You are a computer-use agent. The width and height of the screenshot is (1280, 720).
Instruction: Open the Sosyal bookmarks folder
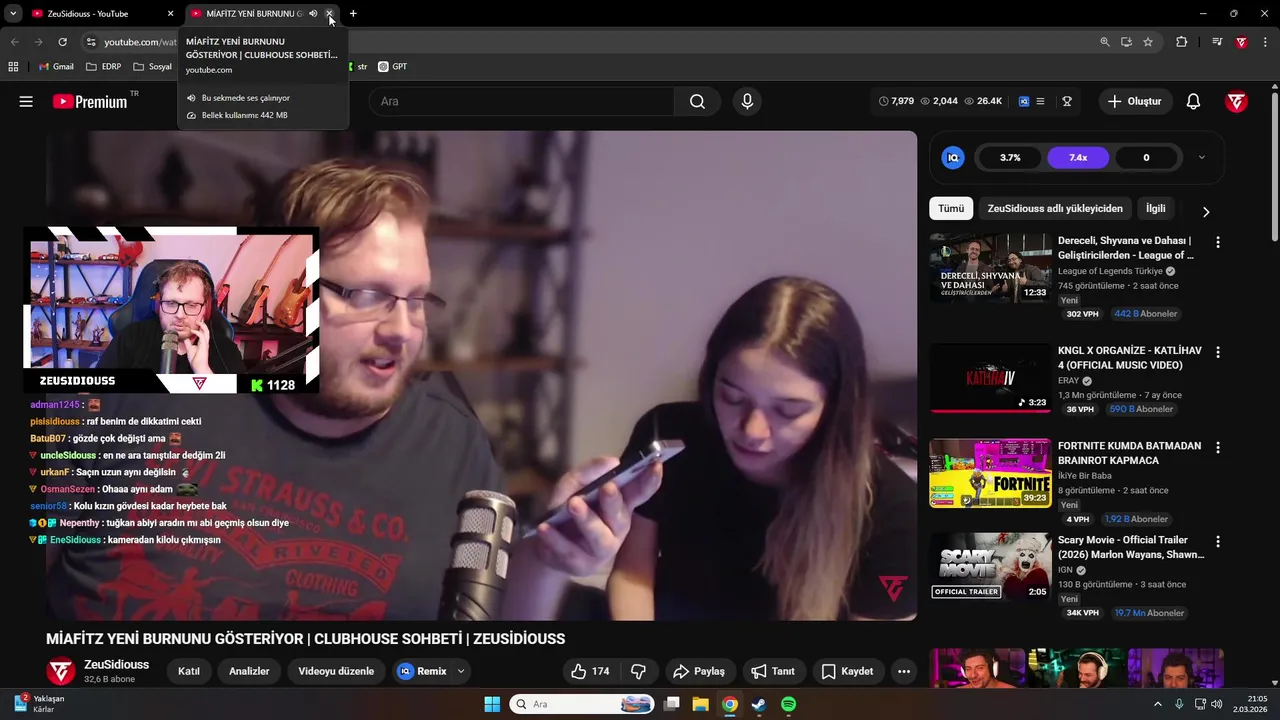[152, 67]
